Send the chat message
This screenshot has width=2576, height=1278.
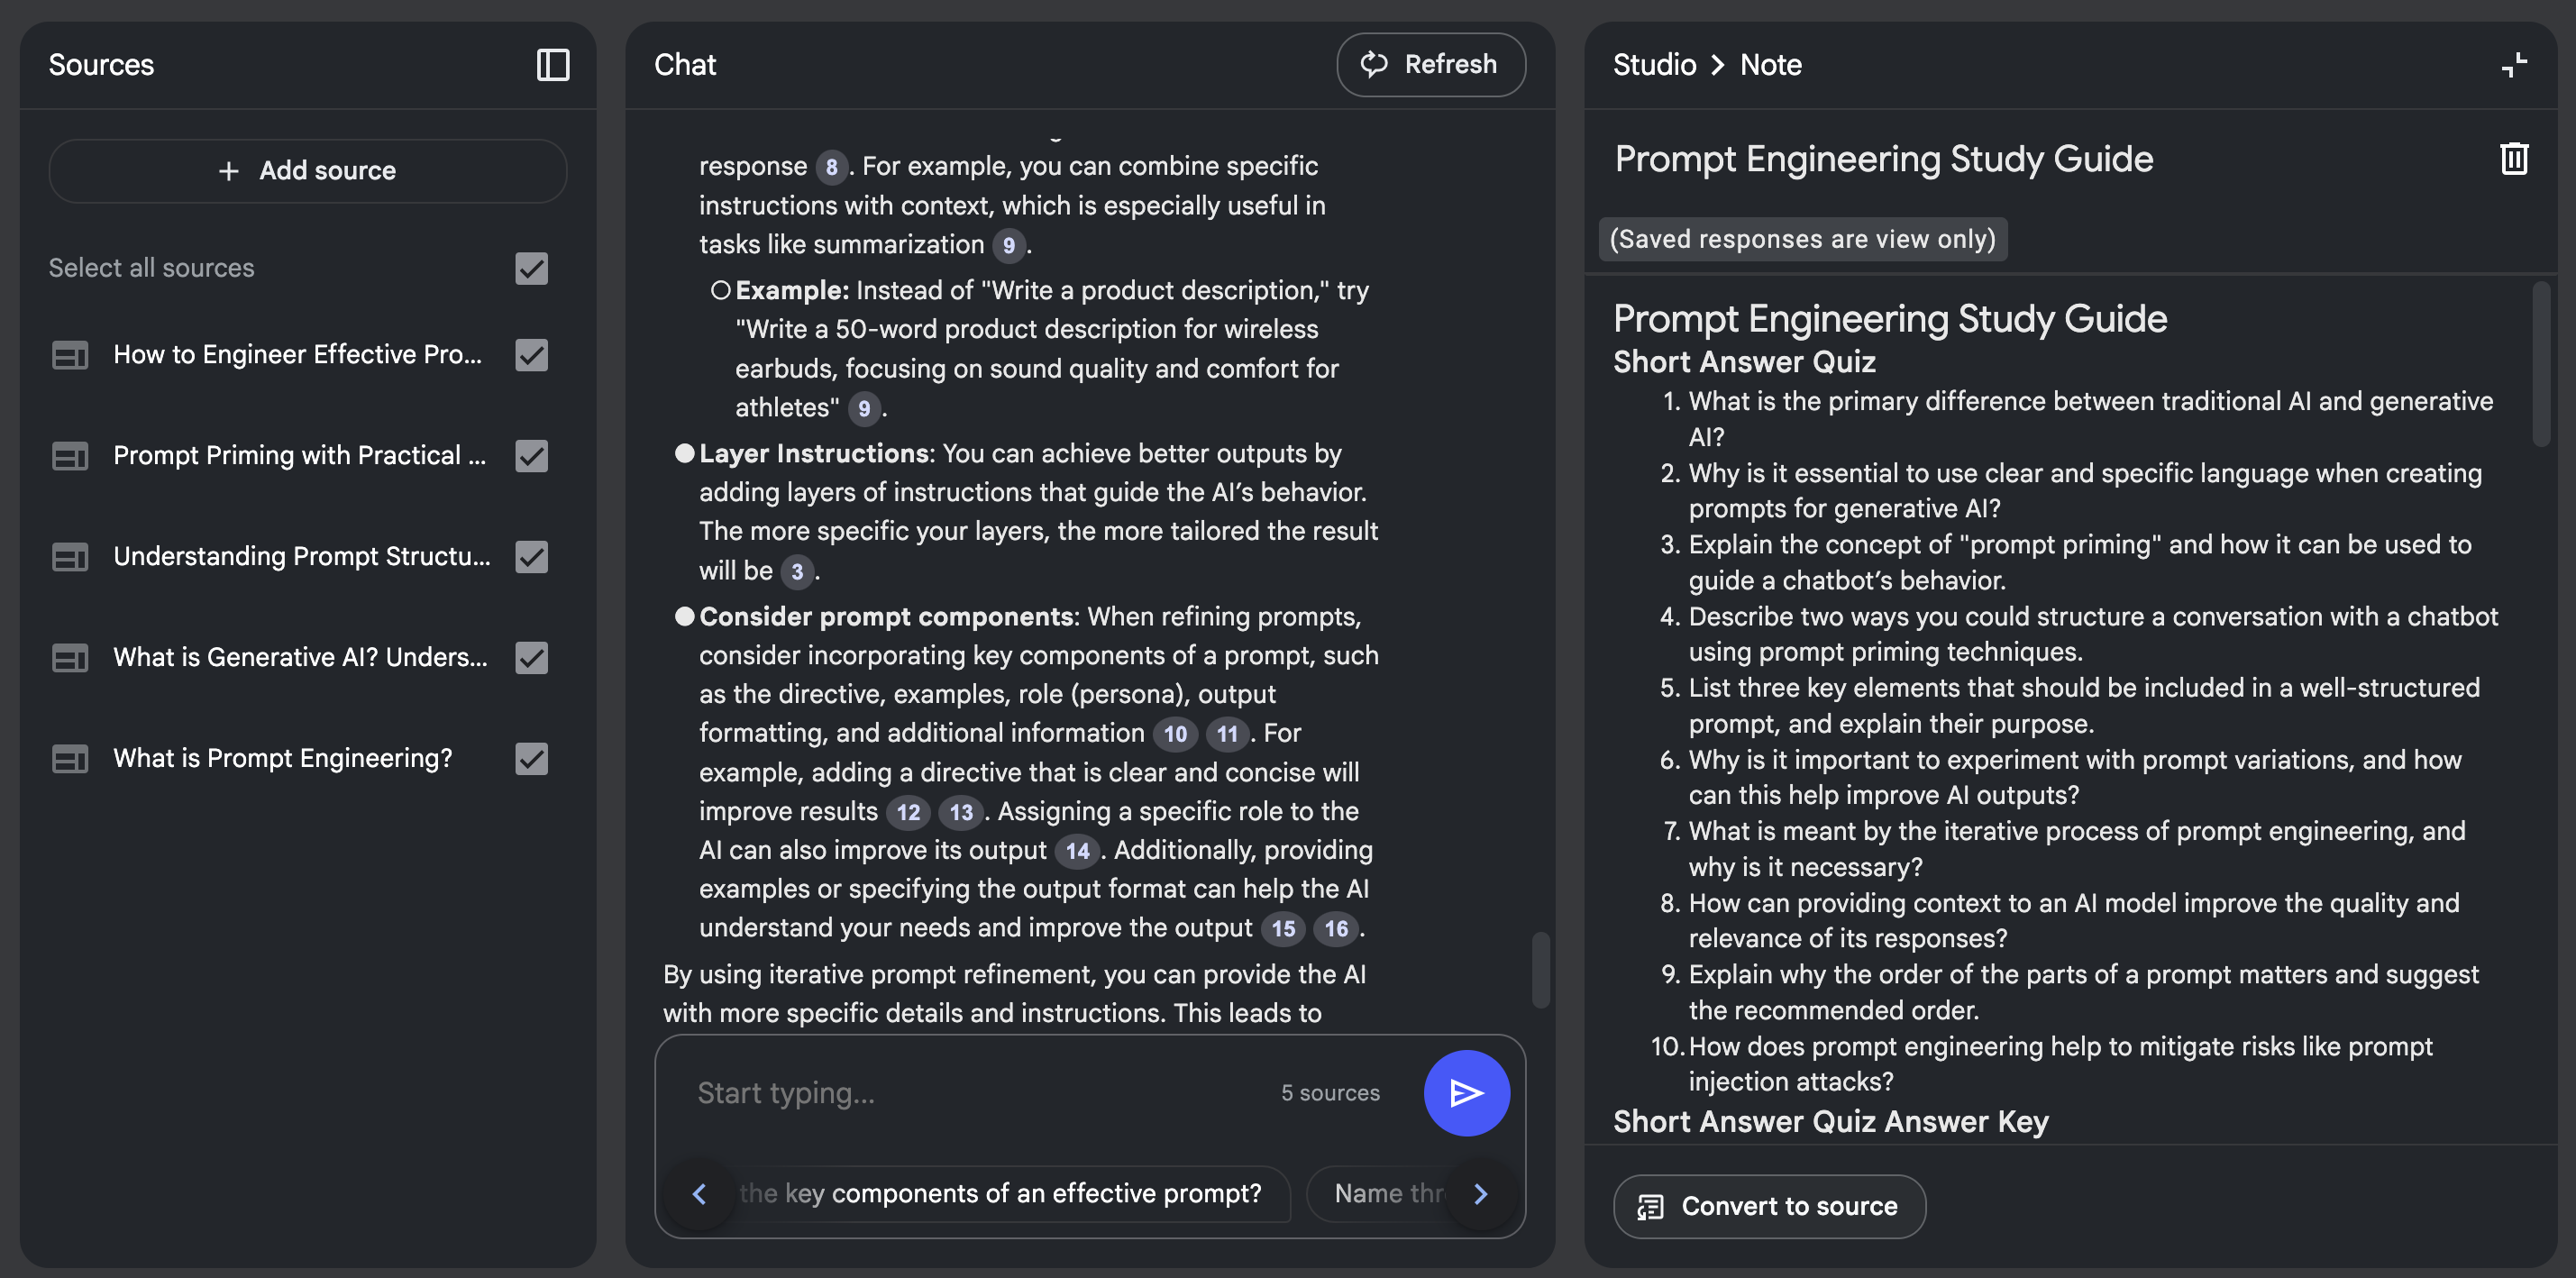(1466, 1092)
